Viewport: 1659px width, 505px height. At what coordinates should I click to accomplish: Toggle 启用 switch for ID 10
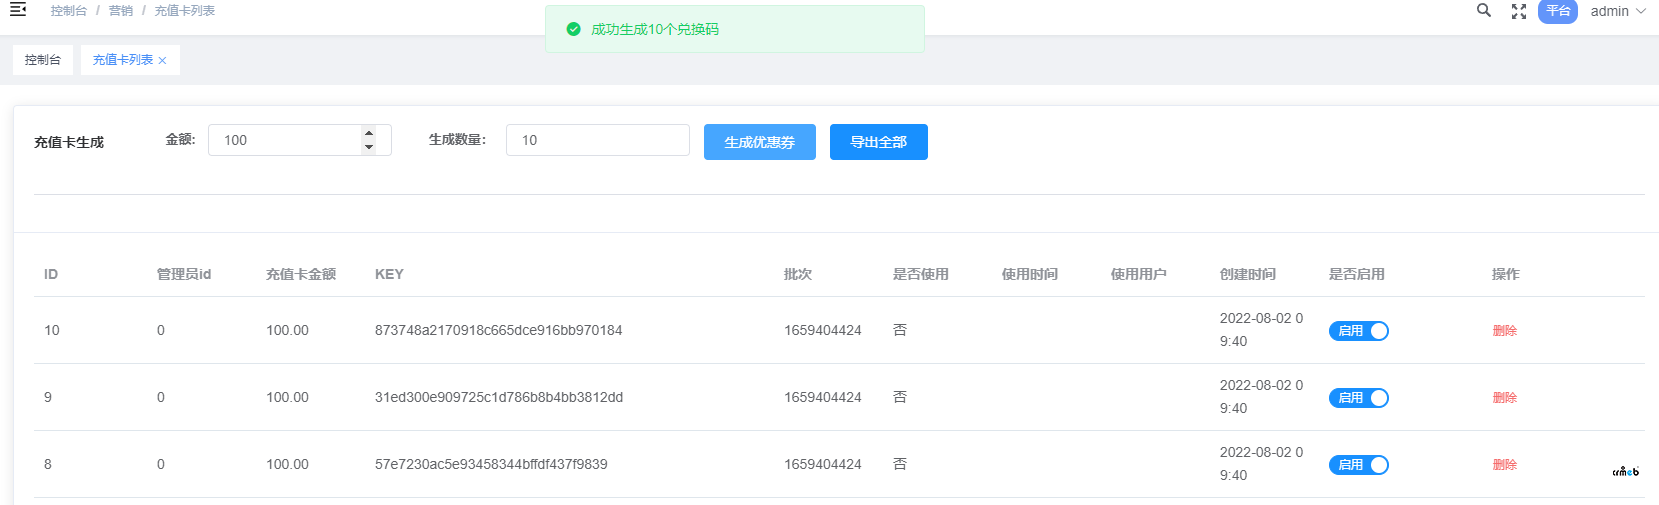coord(1359,331)
